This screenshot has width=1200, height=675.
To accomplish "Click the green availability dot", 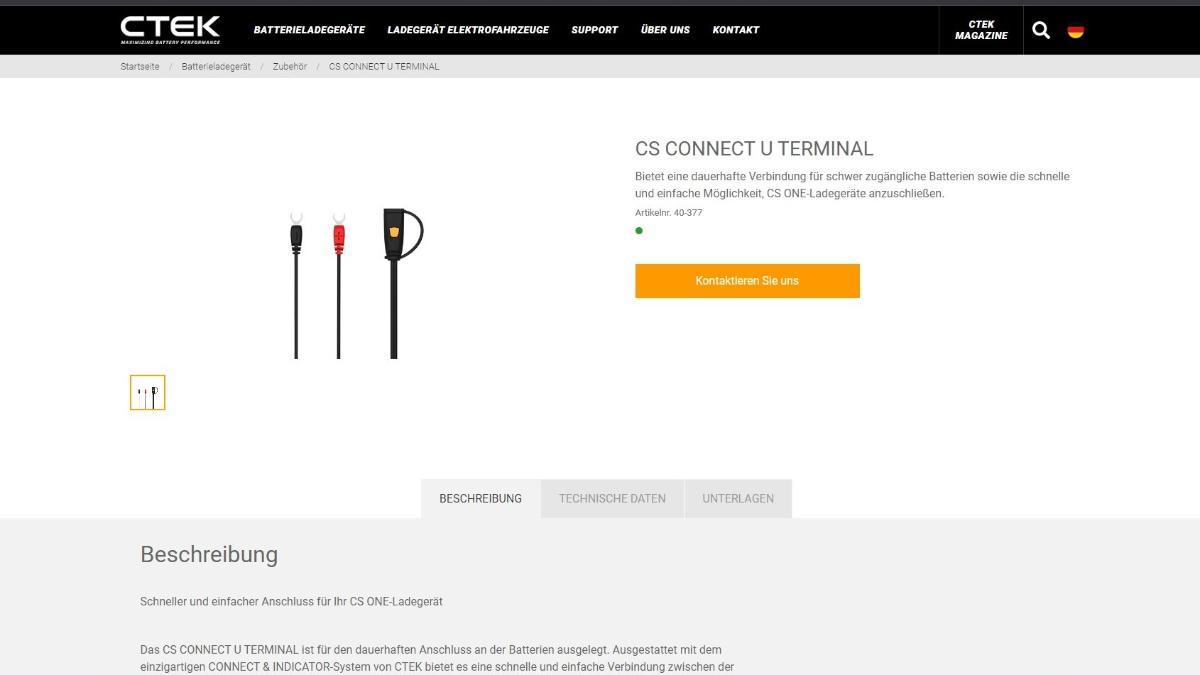I will tap(639, 231).
